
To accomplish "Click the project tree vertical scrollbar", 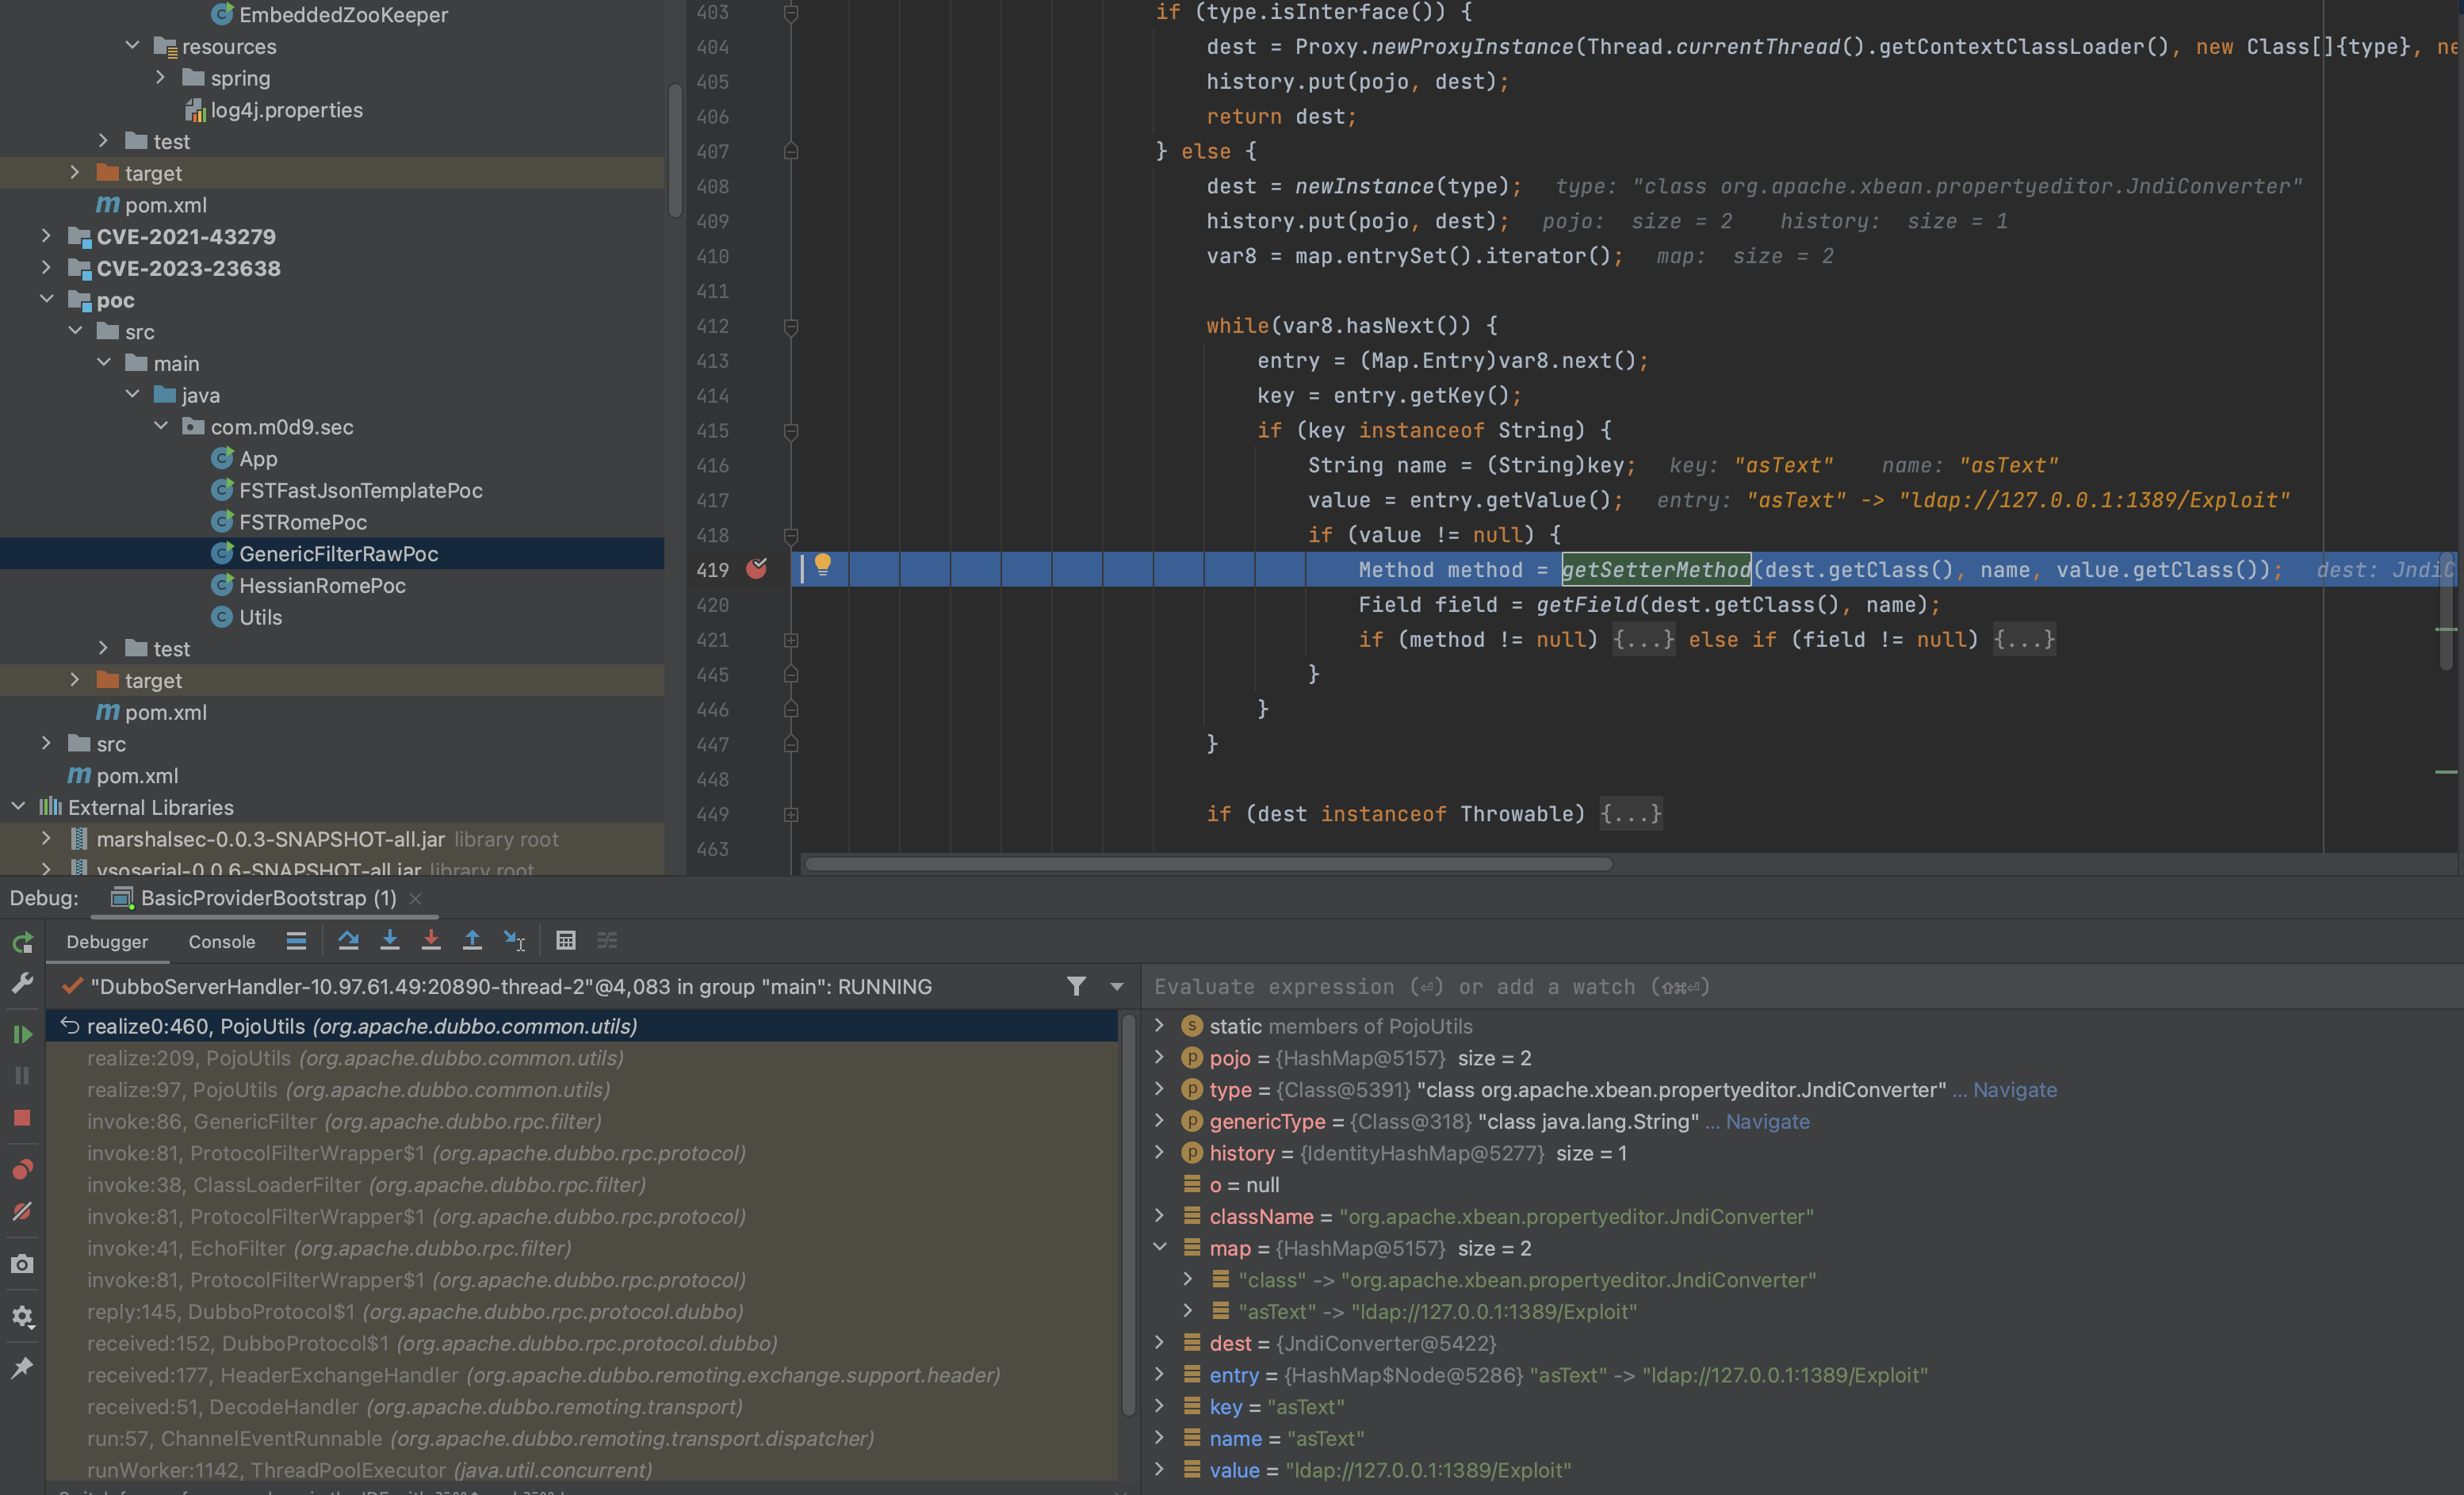I will click(675, 150).
